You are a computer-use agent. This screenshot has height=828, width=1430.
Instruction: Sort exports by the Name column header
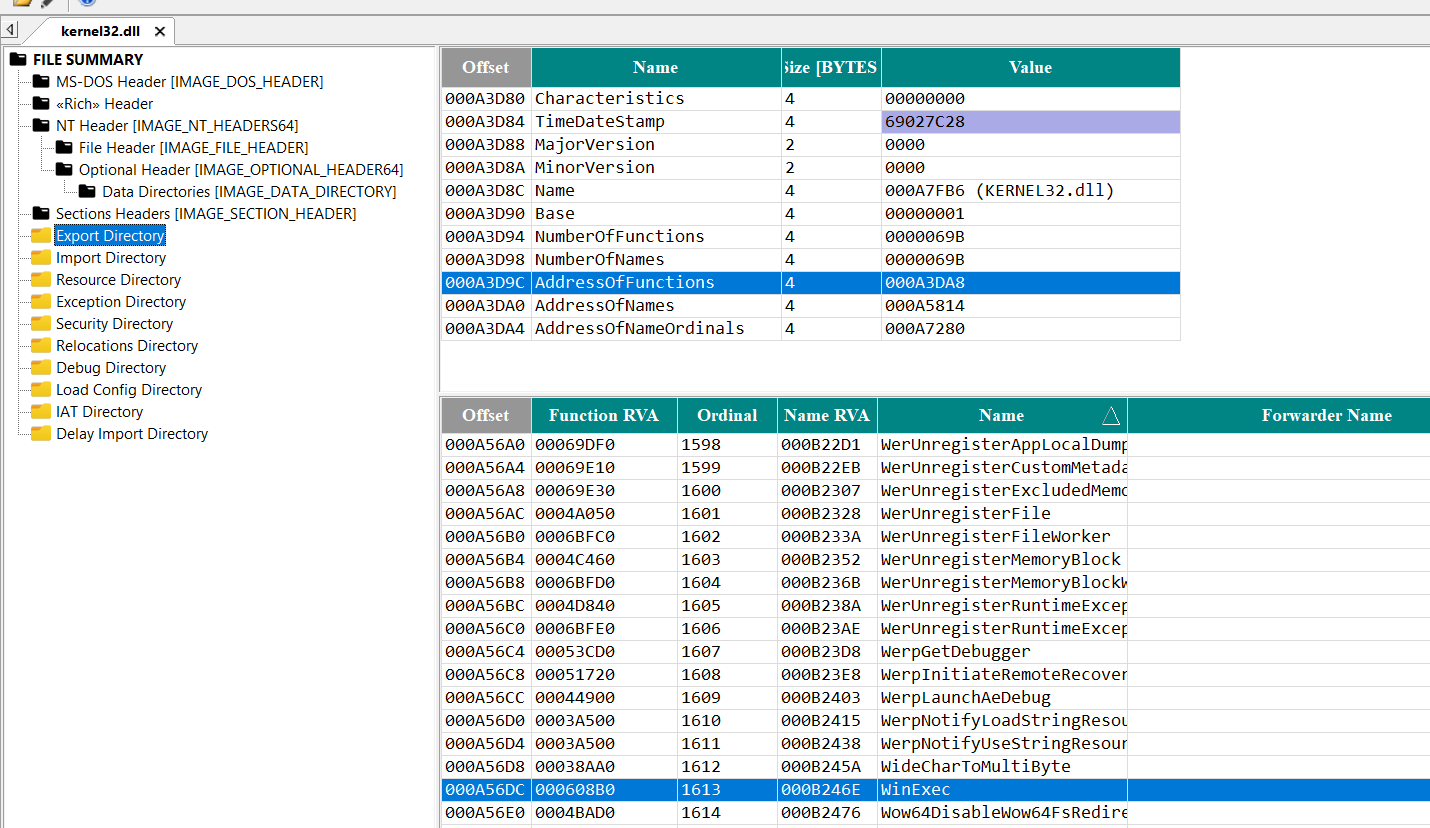[1001, 414]
